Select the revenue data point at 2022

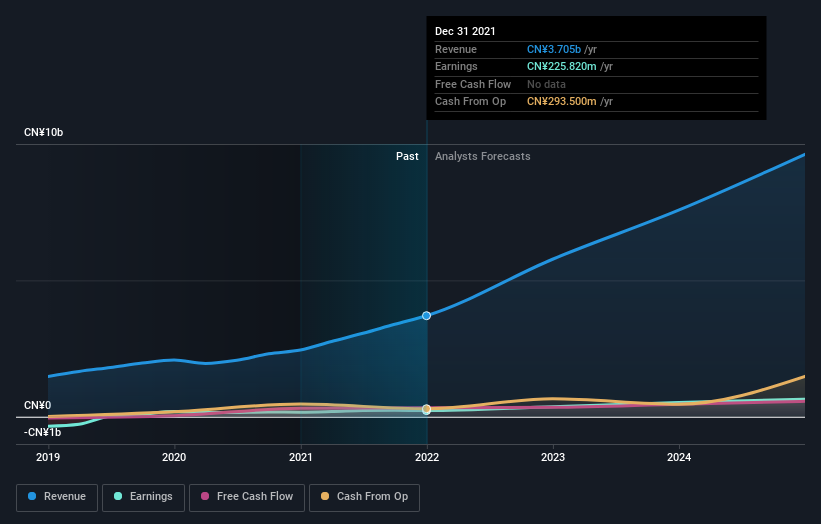click(427, 316)
